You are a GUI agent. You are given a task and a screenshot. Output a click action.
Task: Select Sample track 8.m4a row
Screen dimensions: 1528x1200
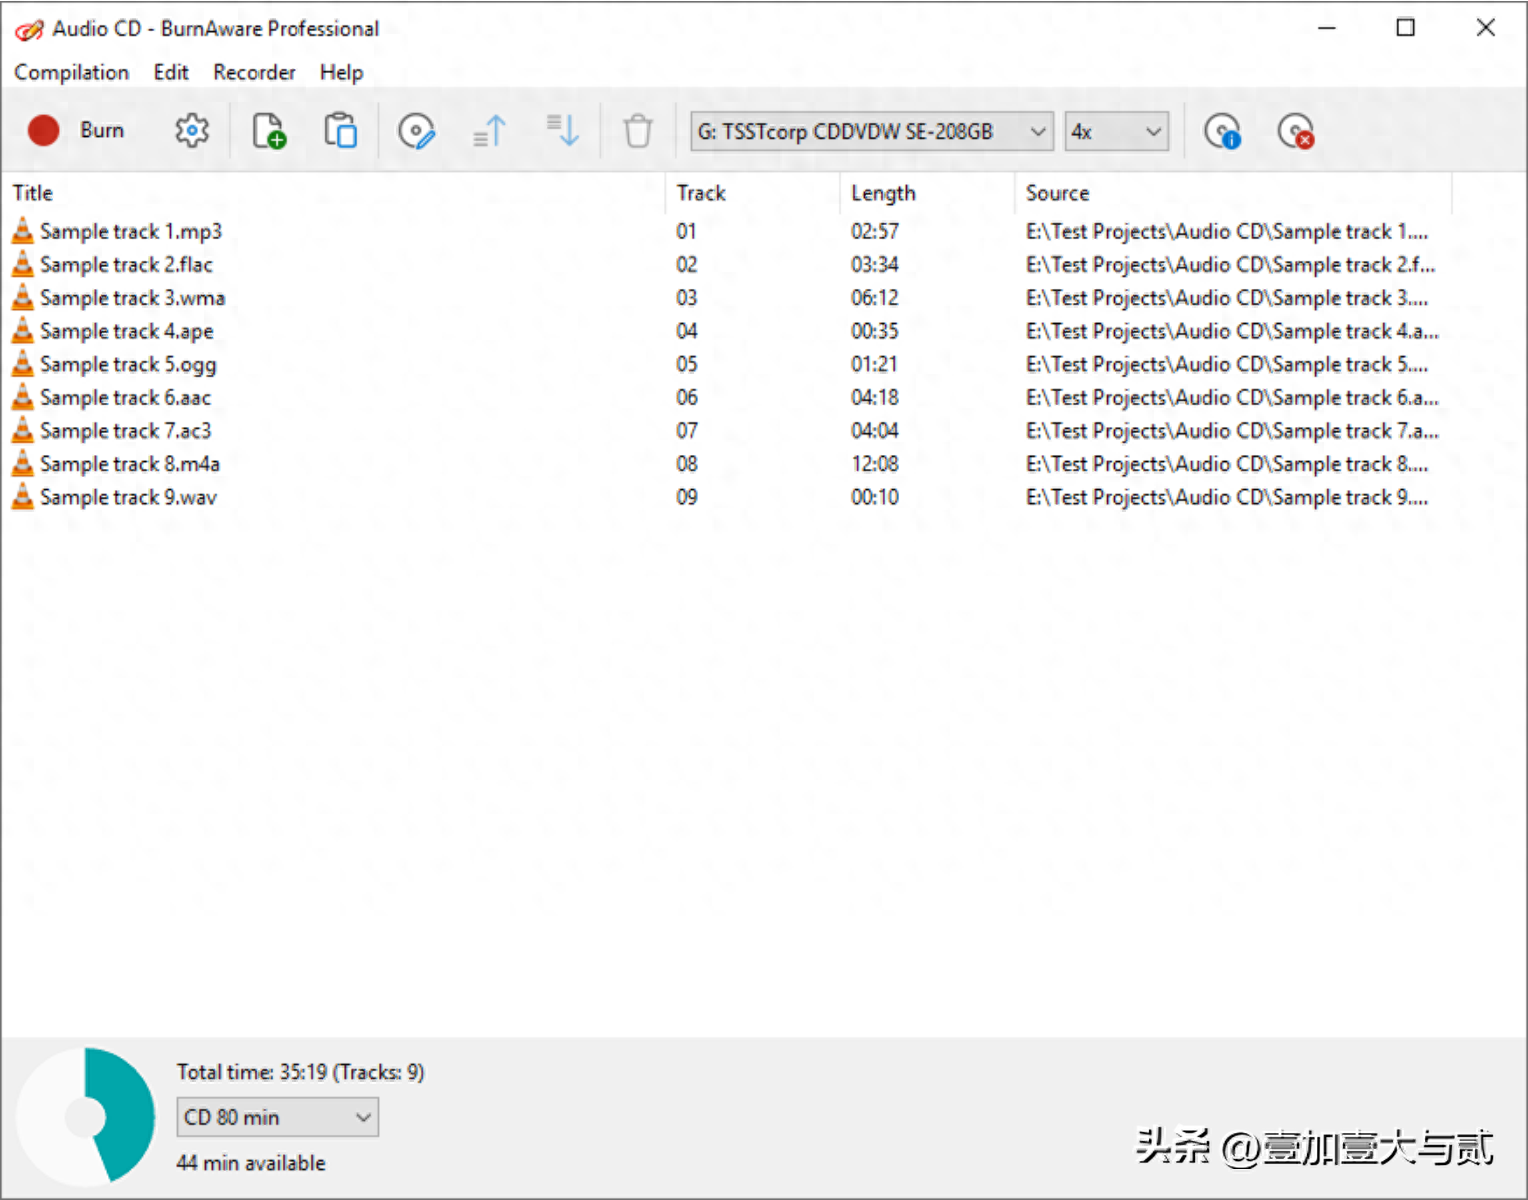[130, 464]
